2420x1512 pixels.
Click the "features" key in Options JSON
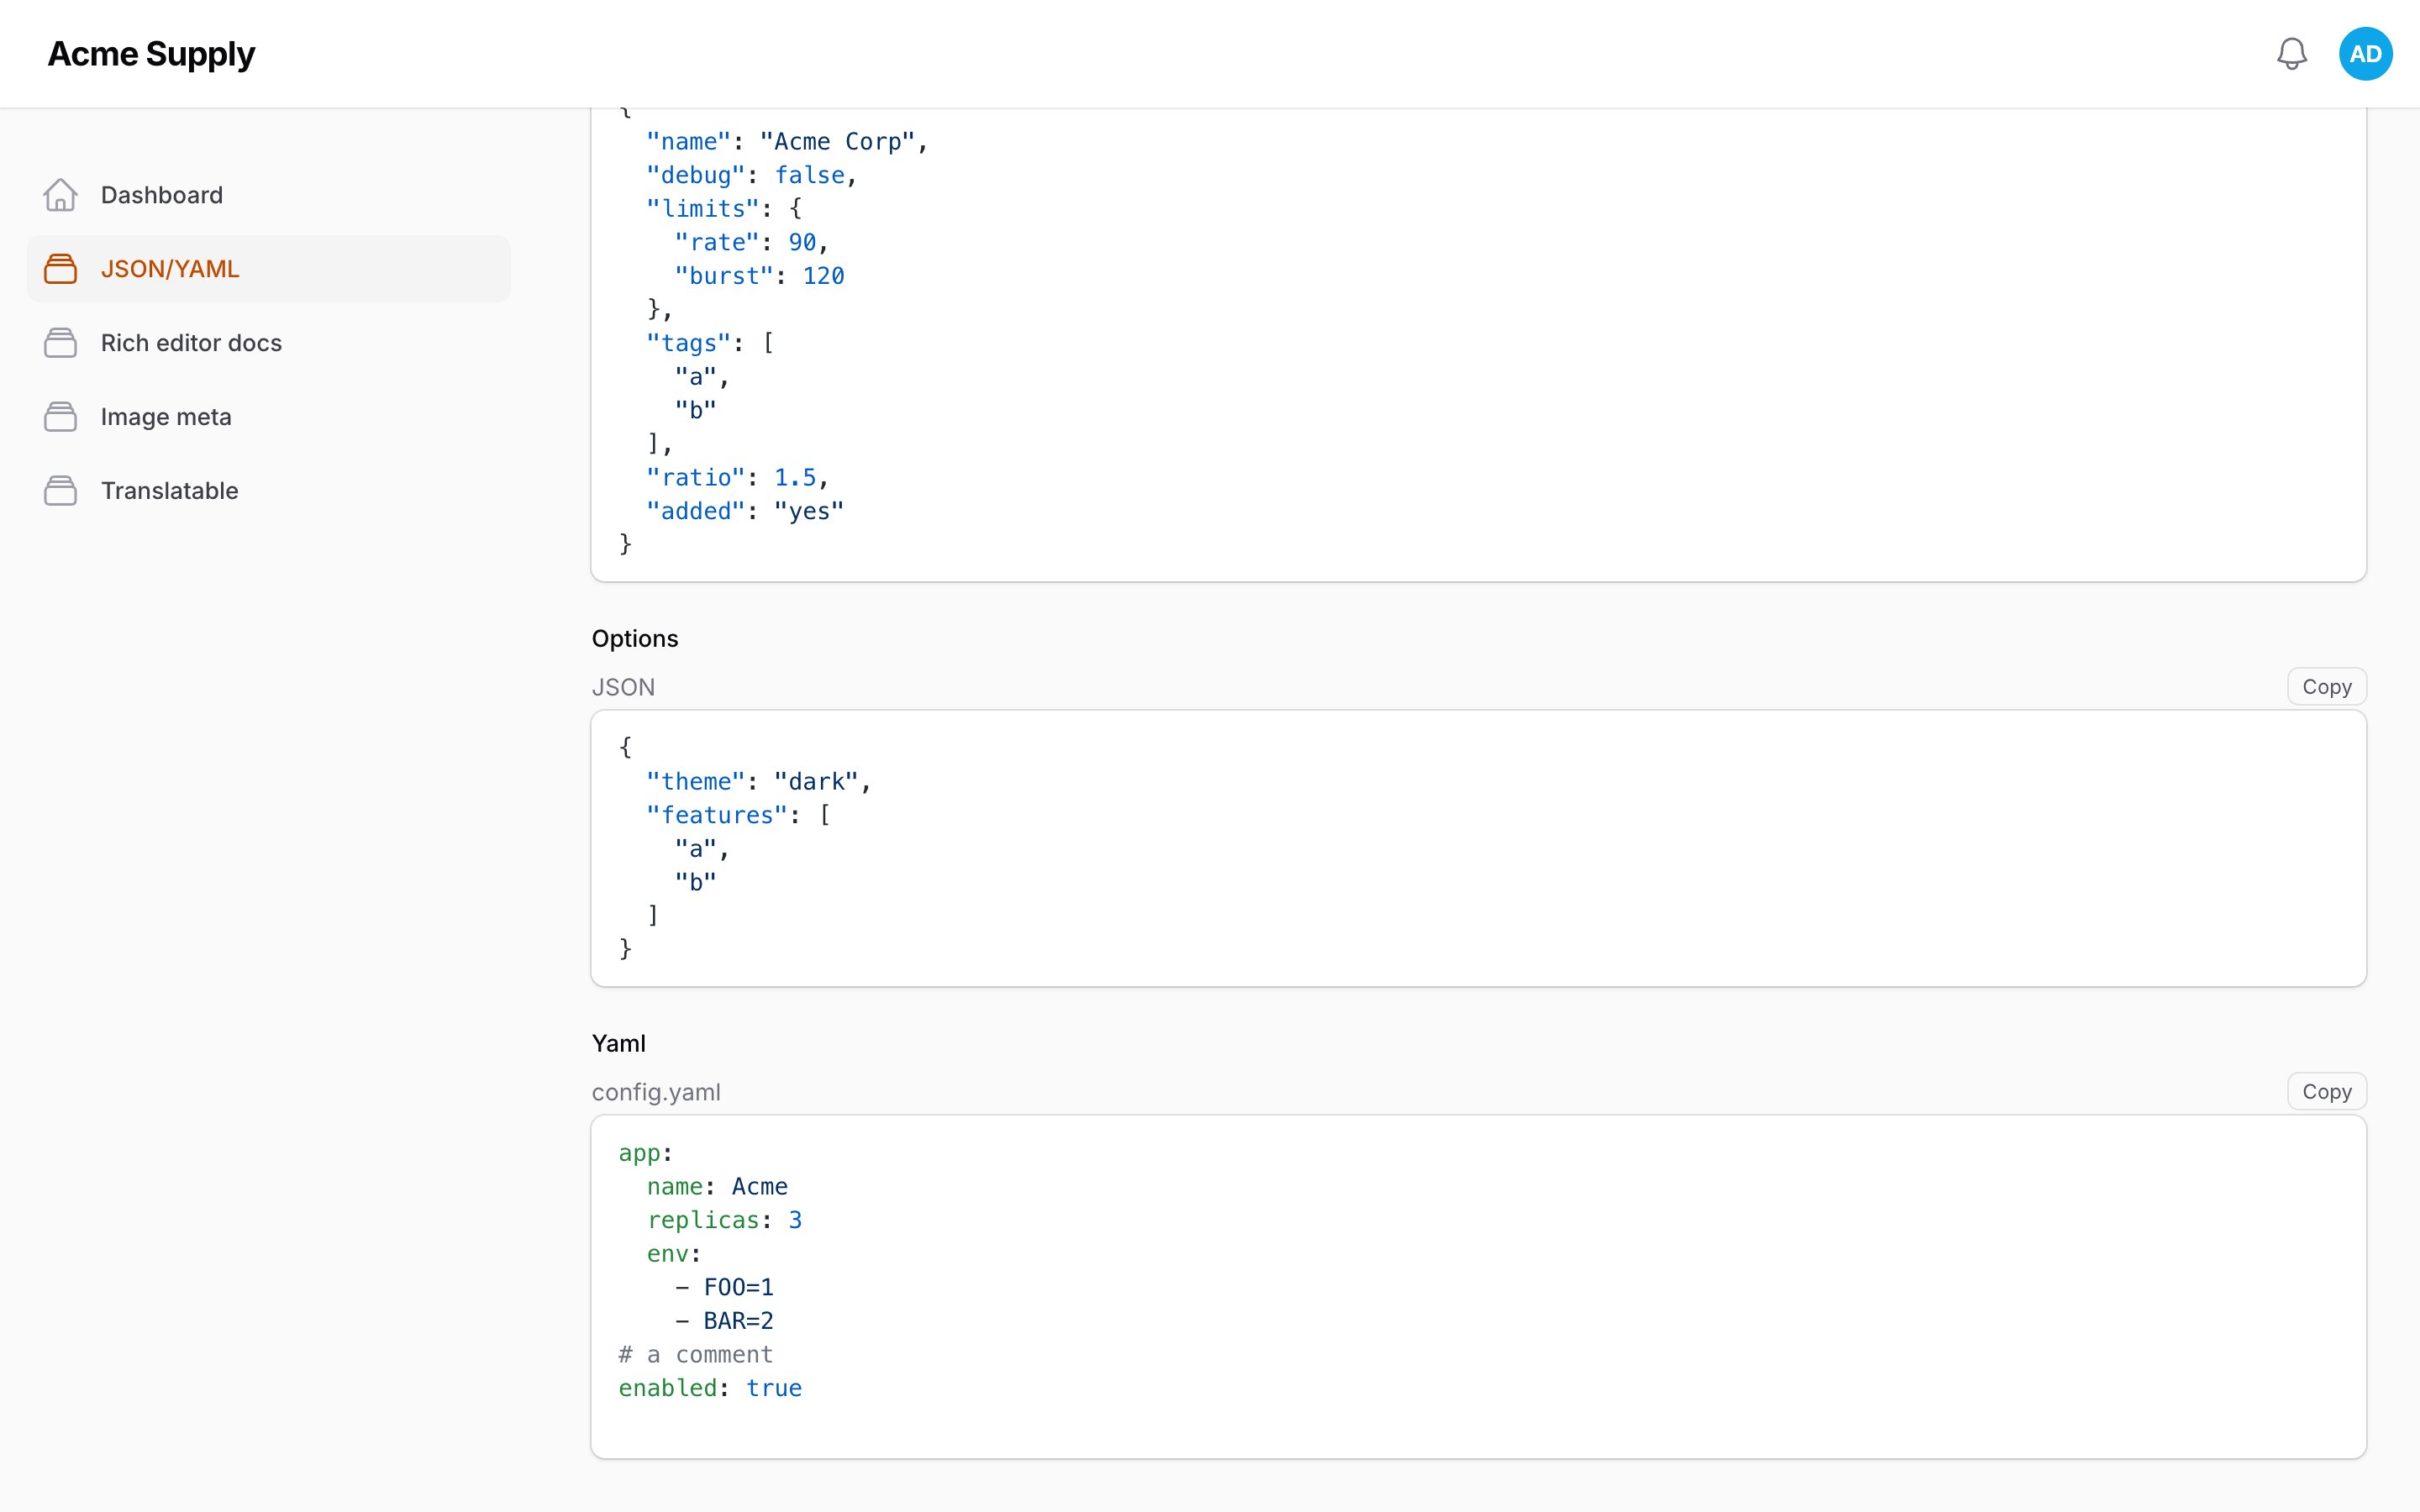[717, 815]
